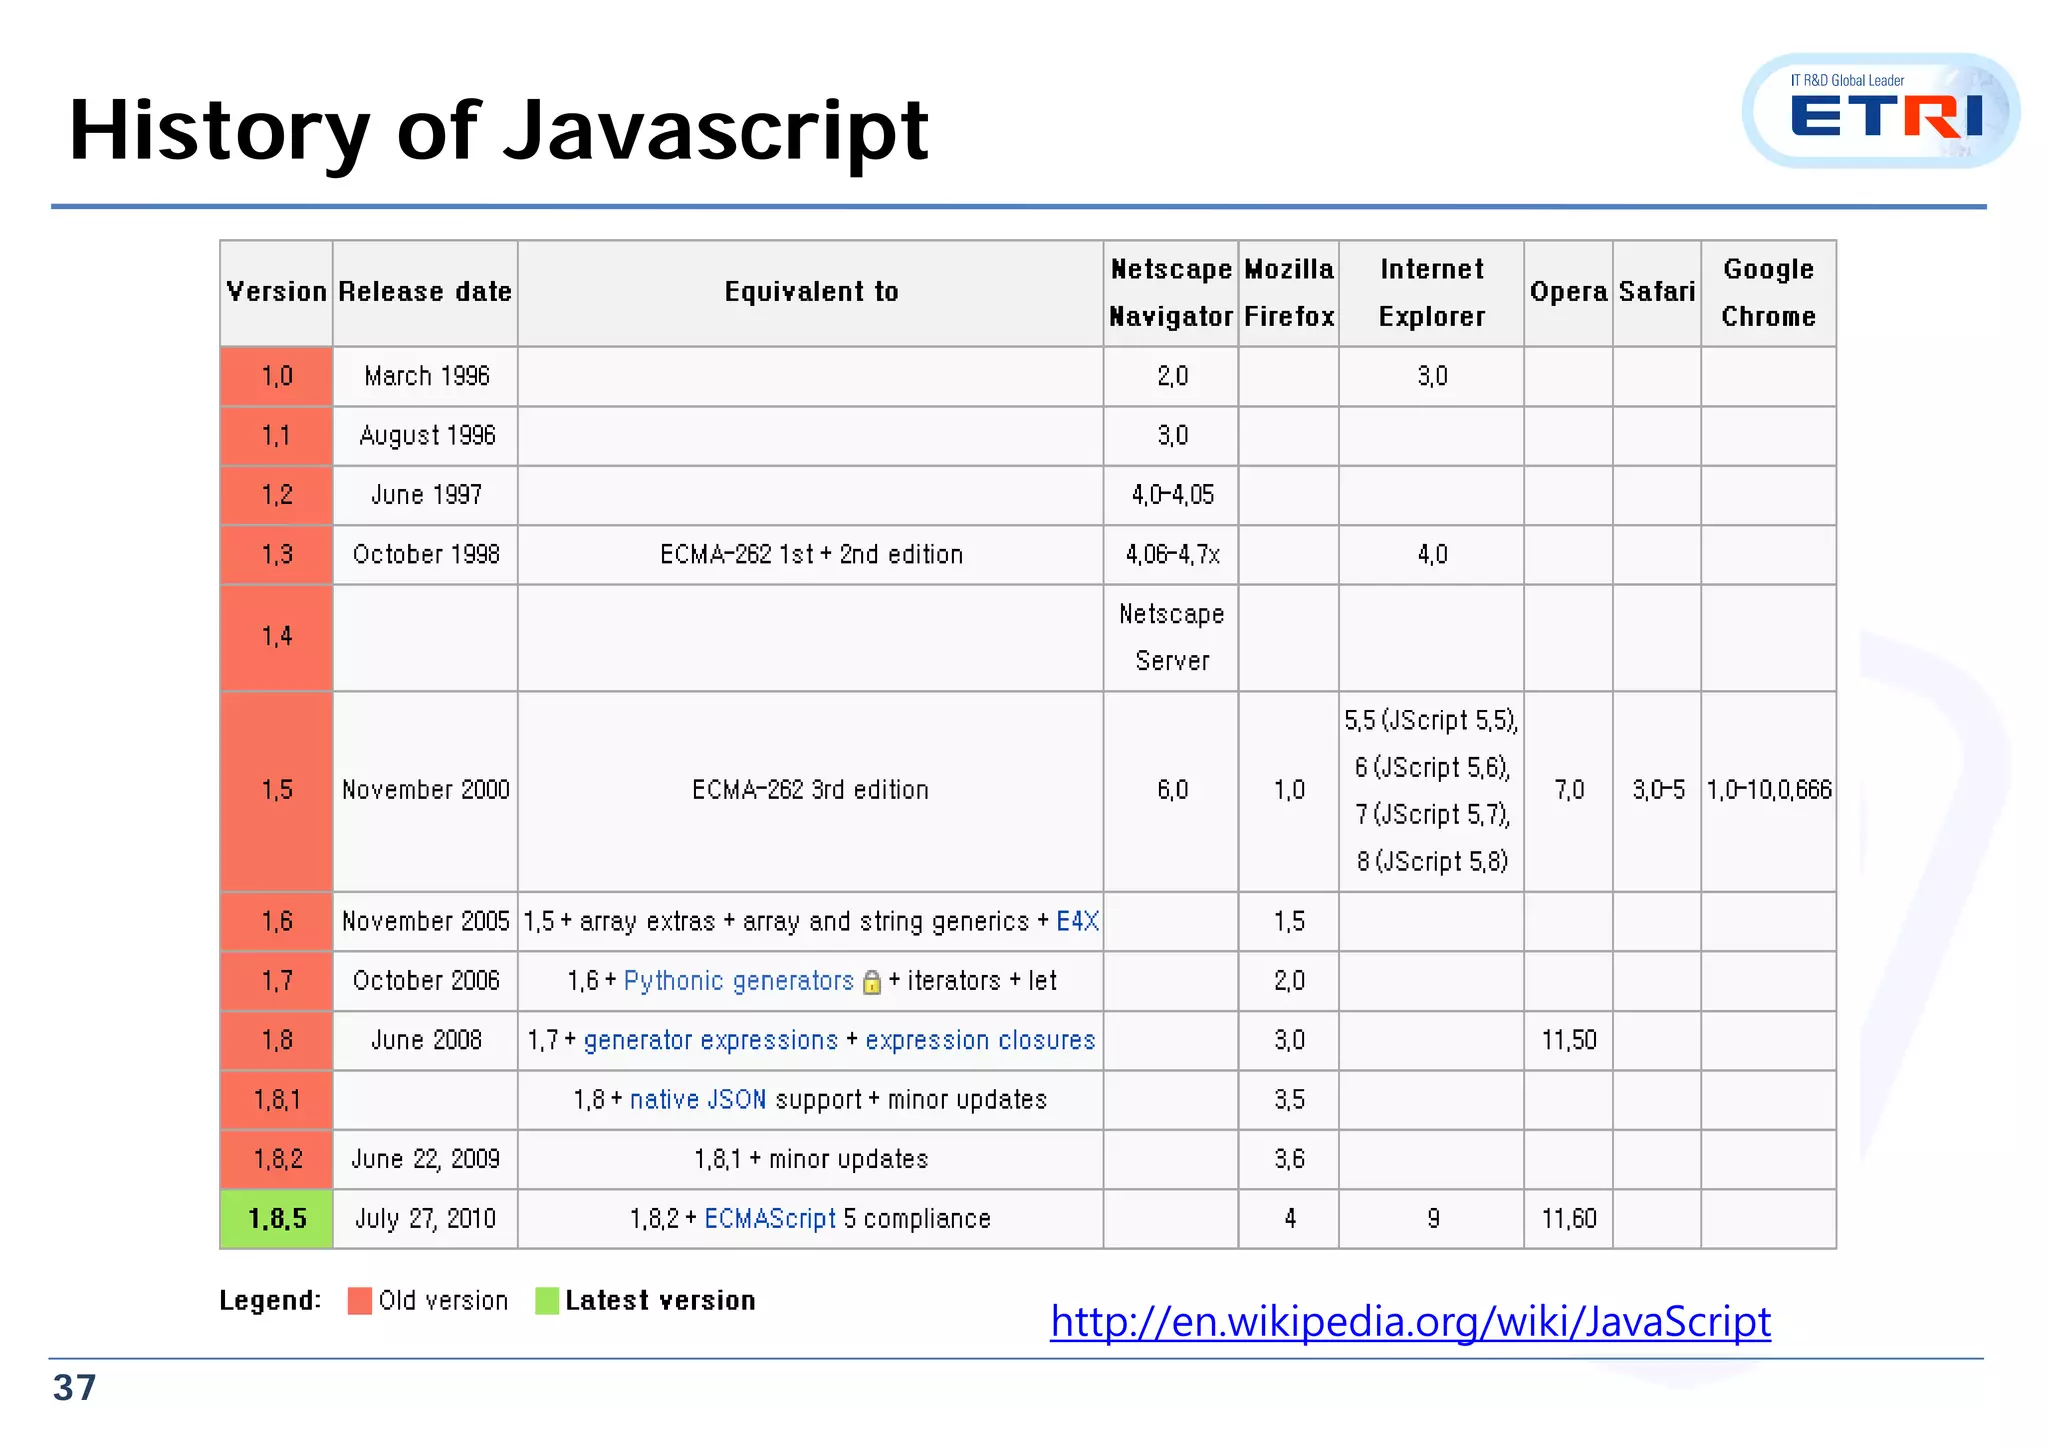
Task: Select the Netscape Navigator column header
Action: 1171,293
